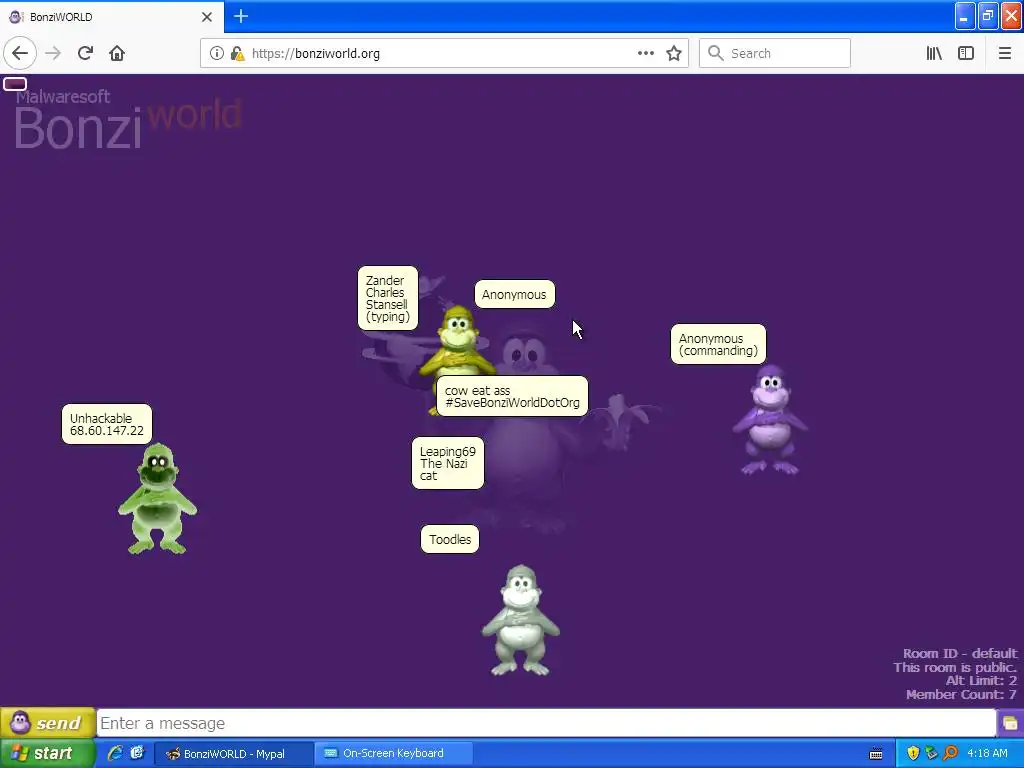Reload the BonziWORLD page
The width and height of the screenshot is (1024, 768).
tap(85, 53)
